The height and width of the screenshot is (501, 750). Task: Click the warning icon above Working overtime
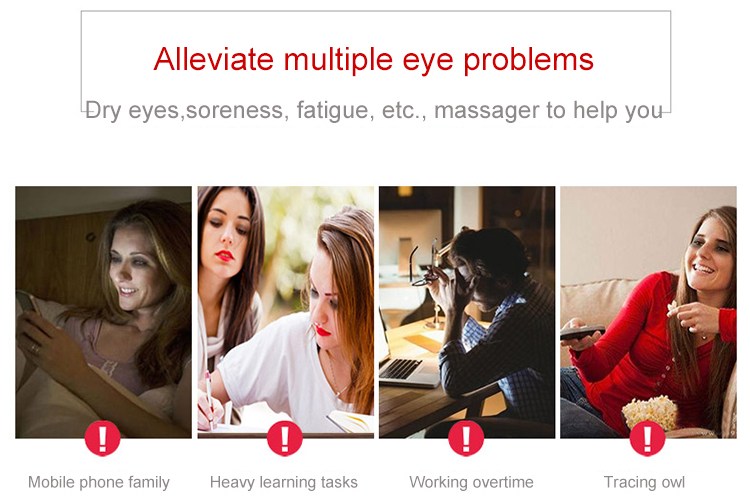(466, 438)
